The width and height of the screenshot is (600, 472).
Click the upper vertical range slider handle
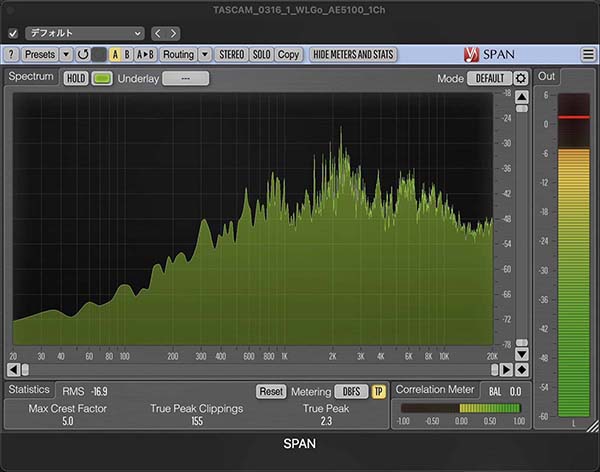[522, 109]
